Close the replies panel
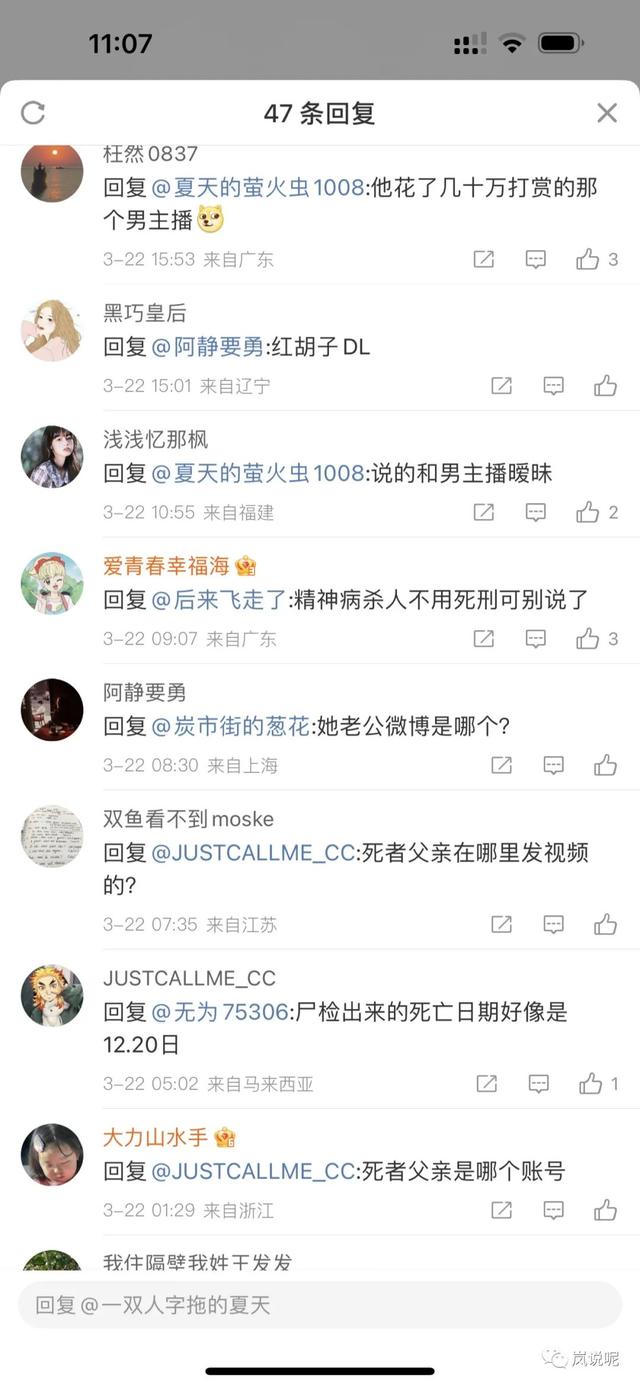Screen dimensions: 640x1387 607,113
